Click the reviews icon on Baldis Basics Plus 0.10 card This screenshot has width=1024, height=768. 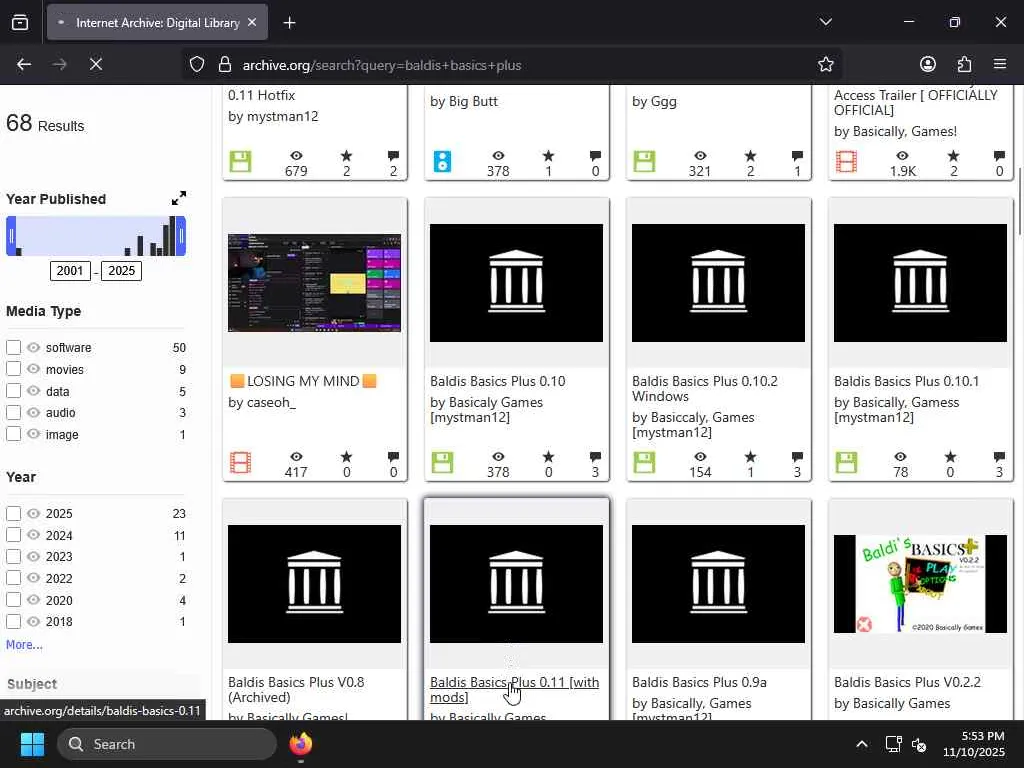[x=595, y=456]
